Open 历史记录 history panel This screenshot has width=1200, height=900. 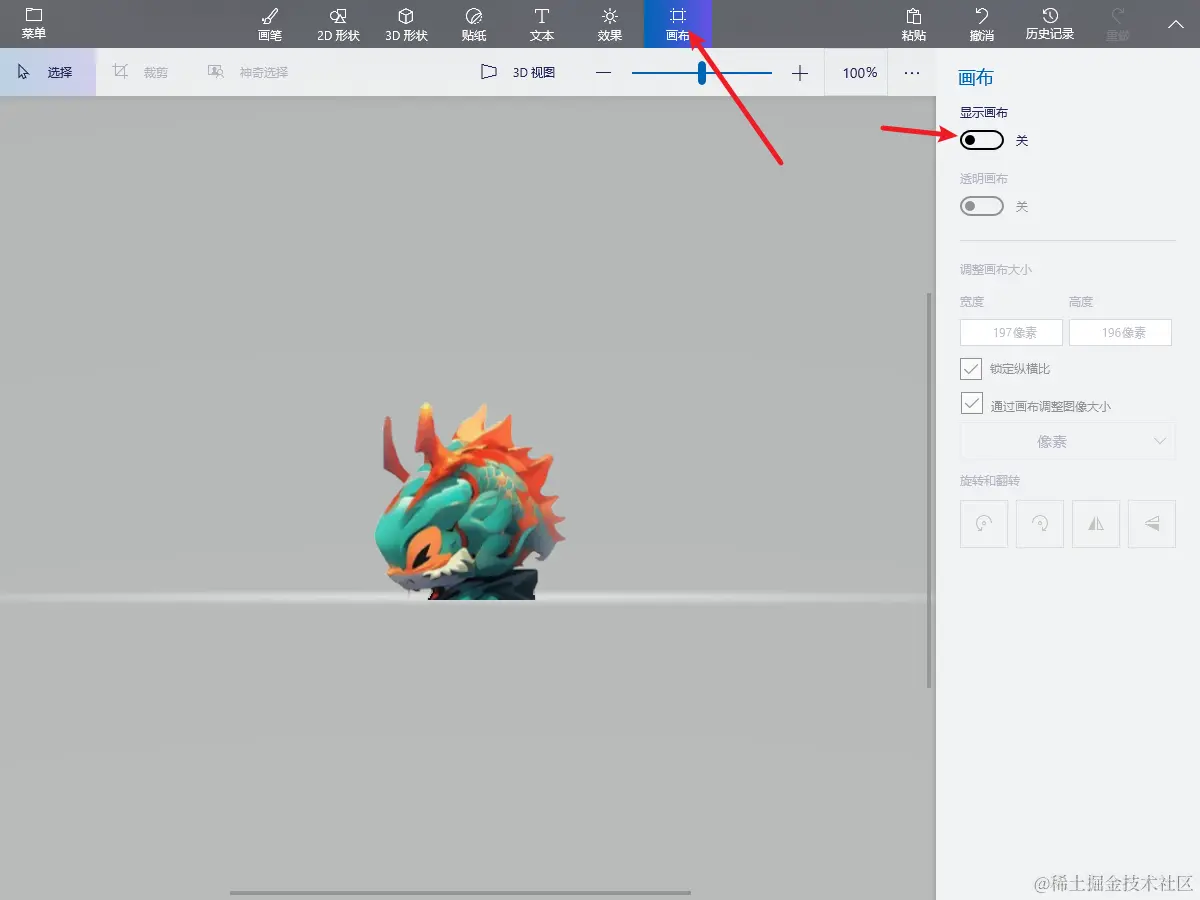1050,24
